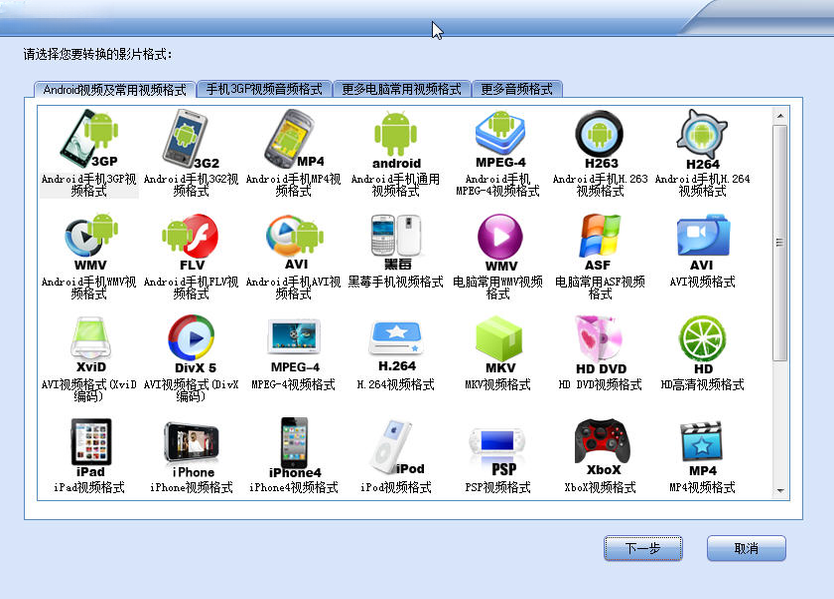Screen dimensions: 834x599
Task: Choose the Android 3G2 video format icon
Action: (190, 139)
